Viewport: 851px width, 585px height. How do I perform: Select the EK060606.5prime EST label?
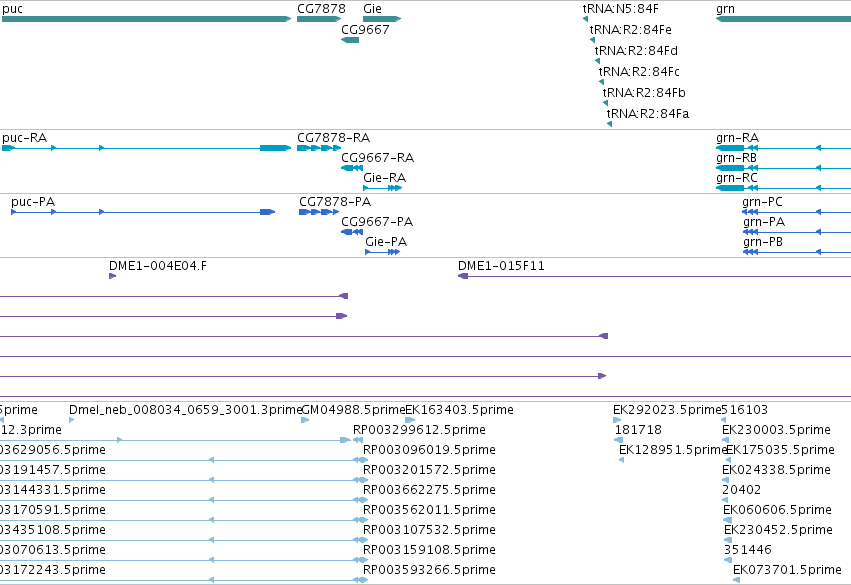tap(778, 510)
